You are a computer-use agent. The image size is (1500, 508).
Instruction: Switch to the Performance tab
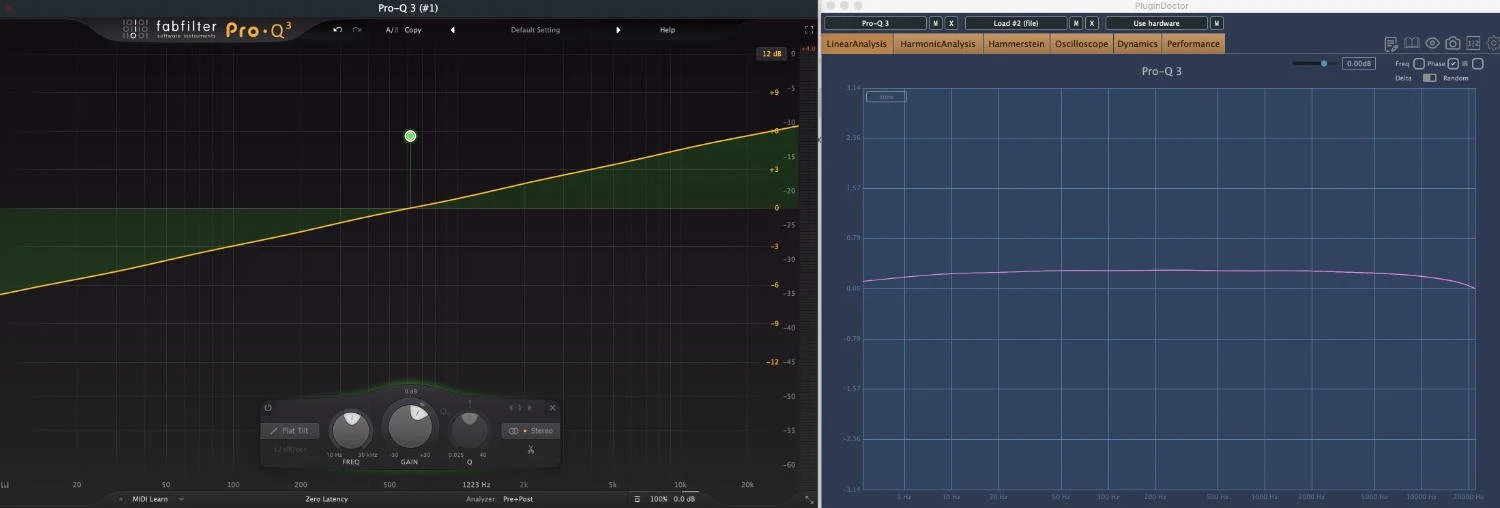tap(1193, 44)
